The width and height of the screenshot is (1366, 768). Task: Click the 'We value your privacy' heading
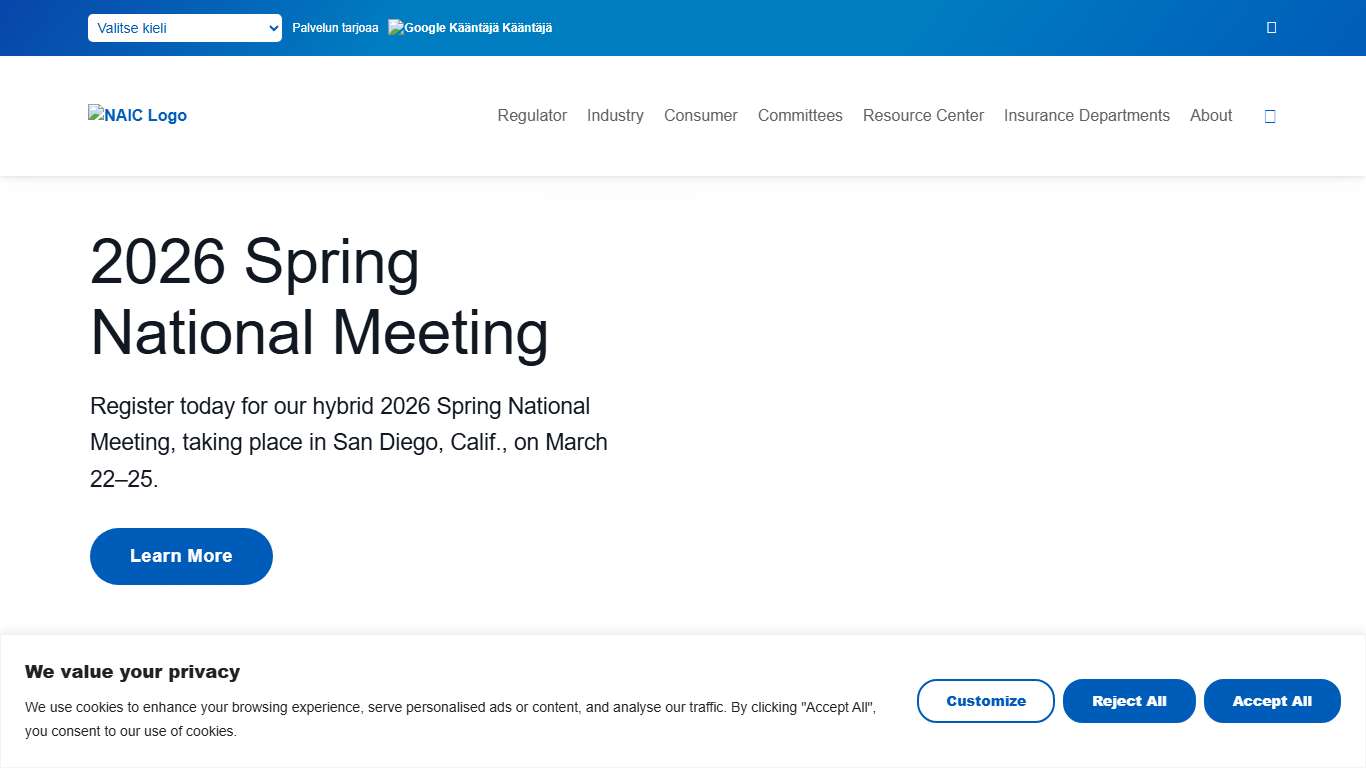(132, 672)
